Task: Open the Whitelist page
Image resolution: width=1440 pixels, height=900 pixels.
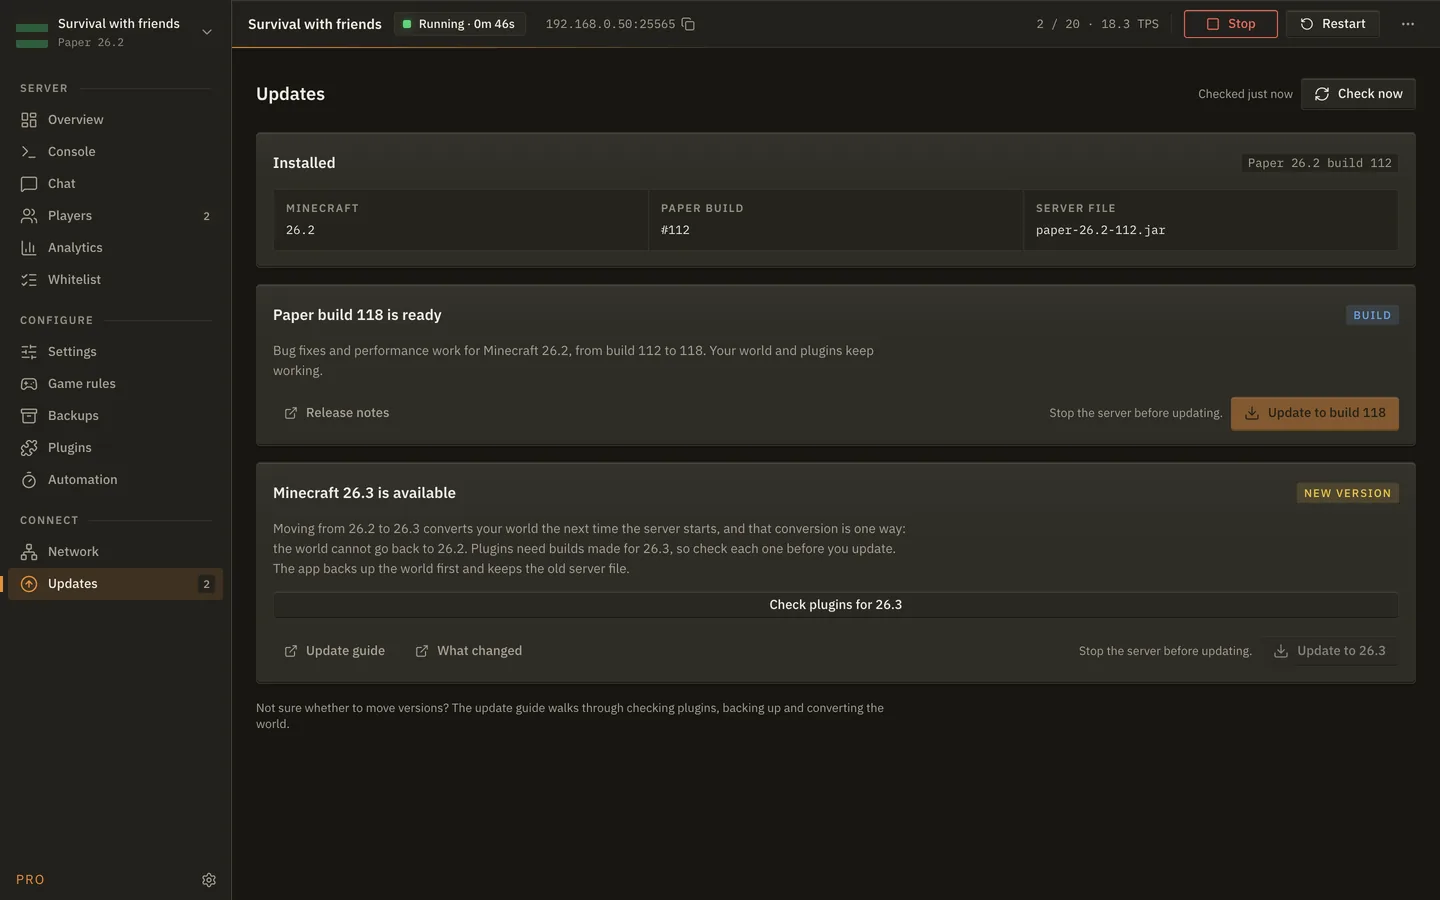Action: 115,280
